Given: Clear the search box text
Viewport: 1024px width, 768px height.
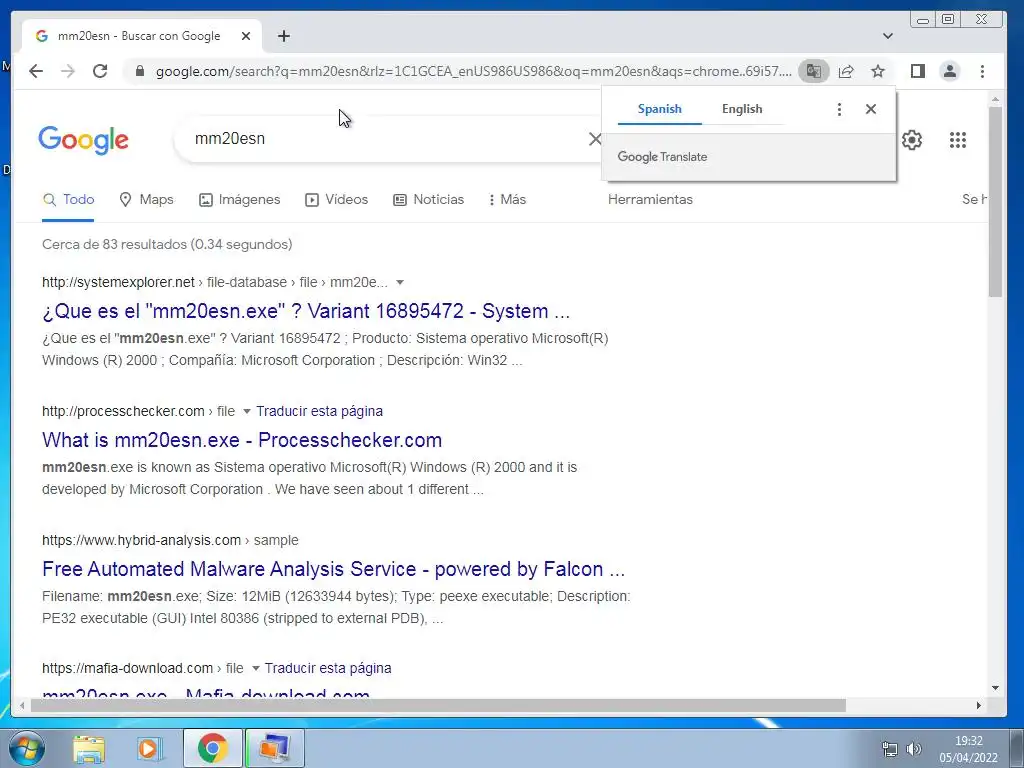Looking at the screenshot, I should pos(594,138).
